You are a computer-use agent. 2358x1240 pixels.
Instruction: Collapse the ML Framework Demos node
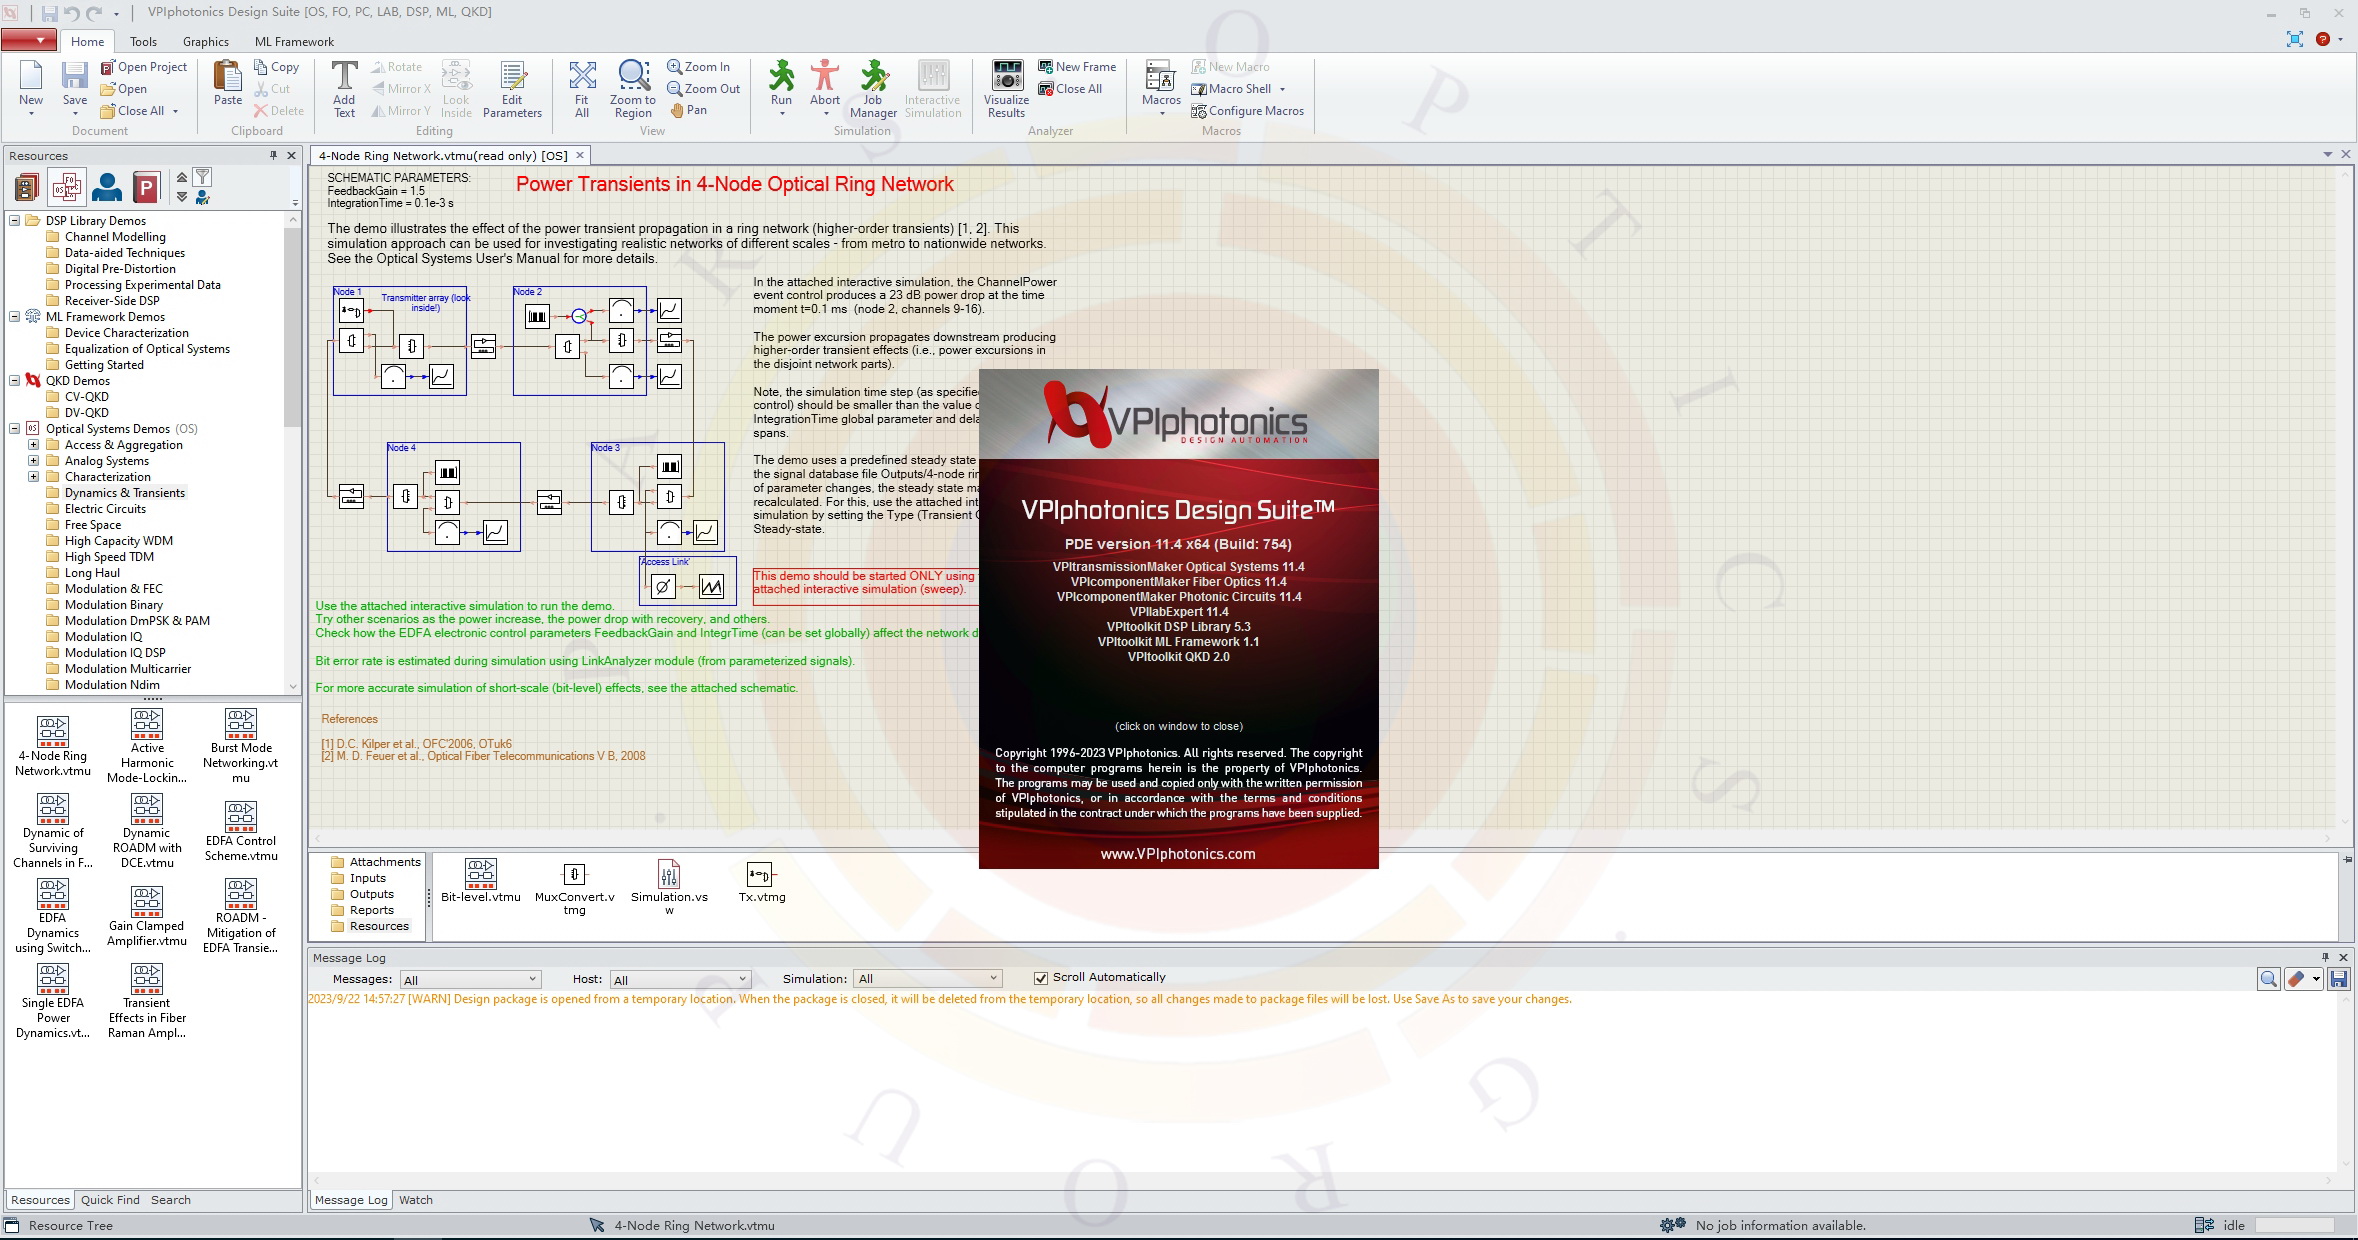pyautogui.click(x=15, y=317)
